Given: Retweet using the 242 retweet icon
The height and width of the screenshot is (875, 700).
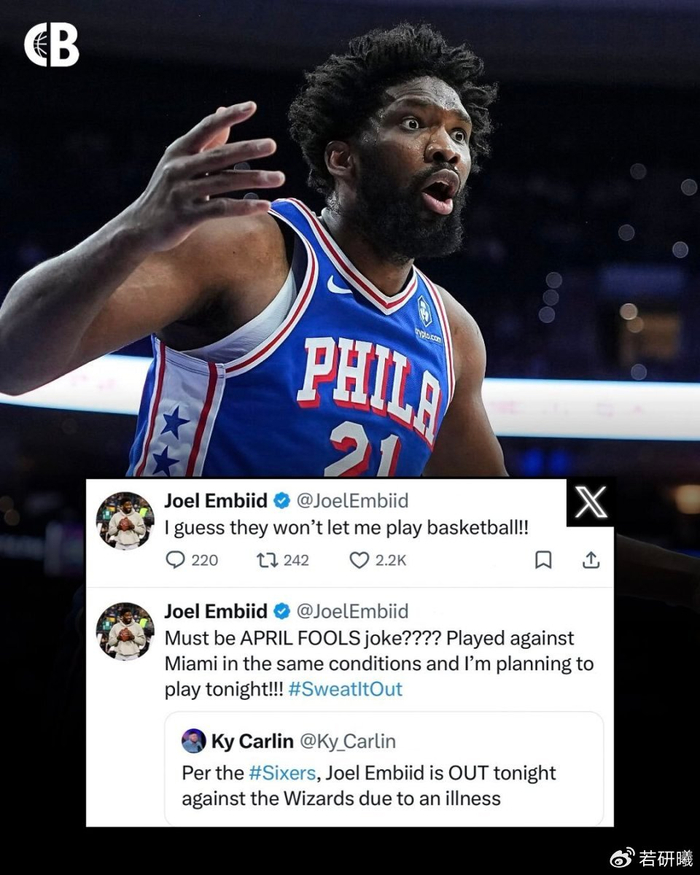Looking at the screenshot, I should click(265, 560).
